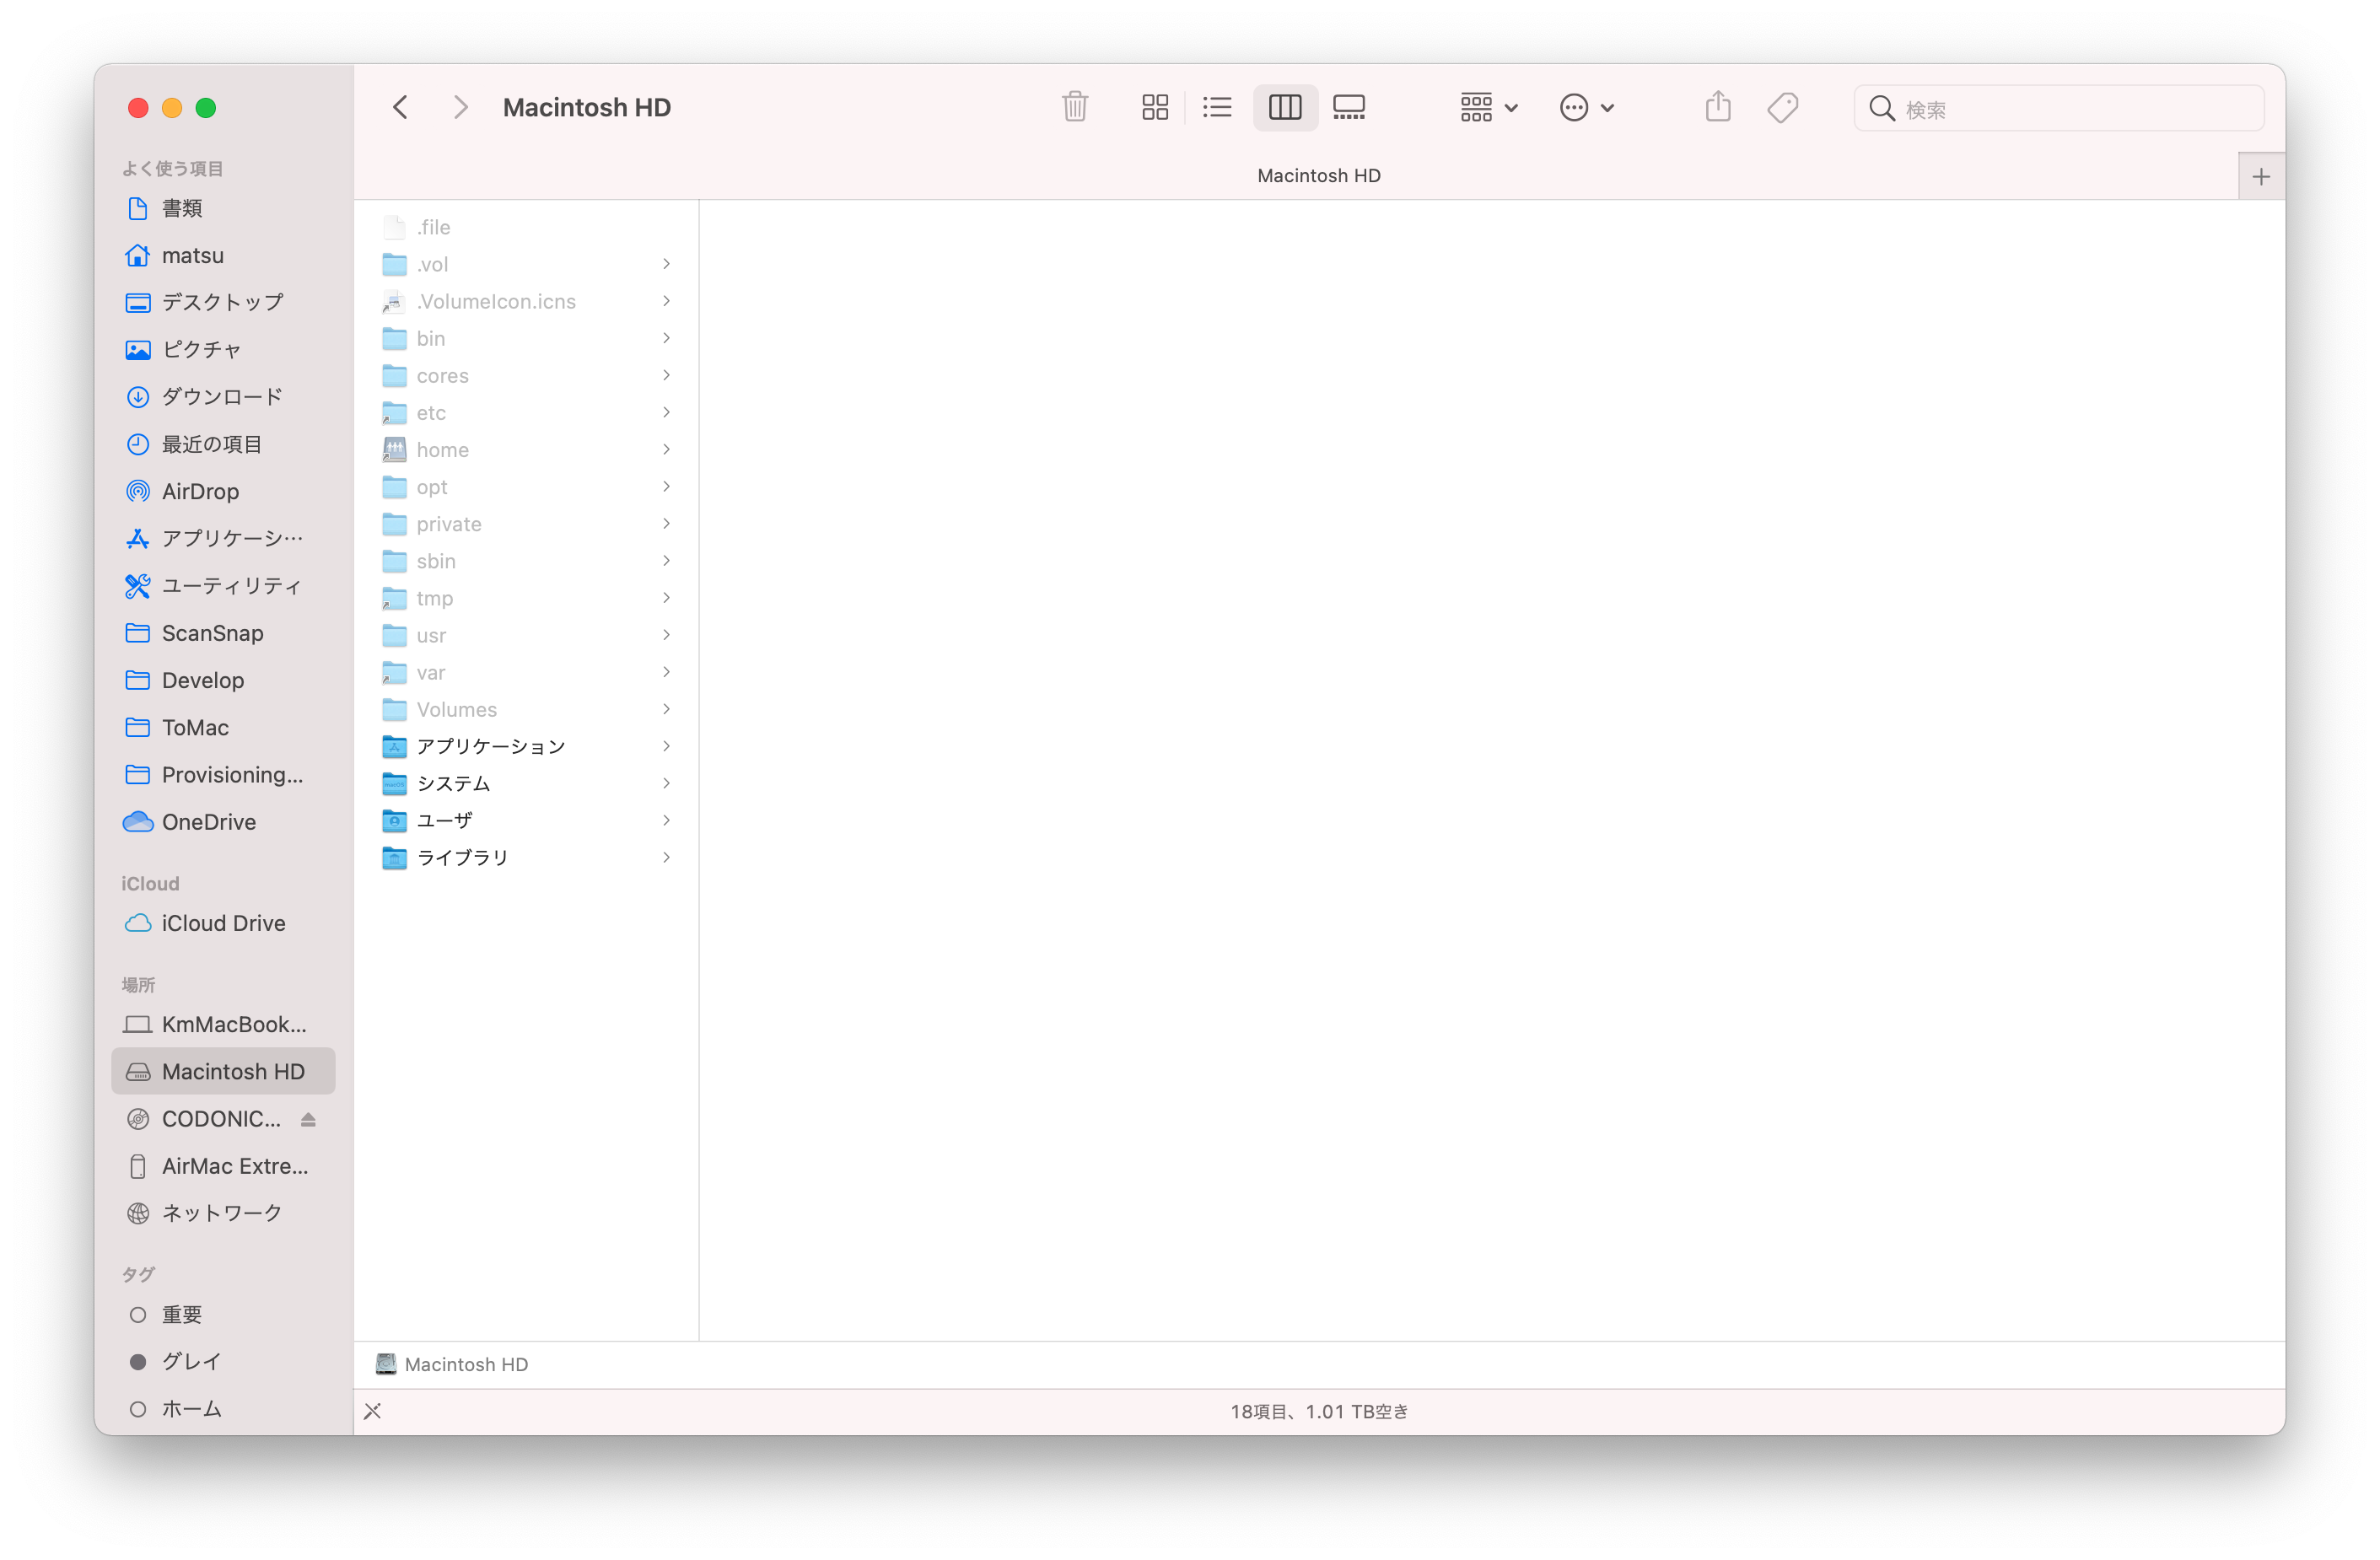The height and width of the screenshot is (1560, 2380).
Task: Select the etc alias folder
Action: pos(526,412)
